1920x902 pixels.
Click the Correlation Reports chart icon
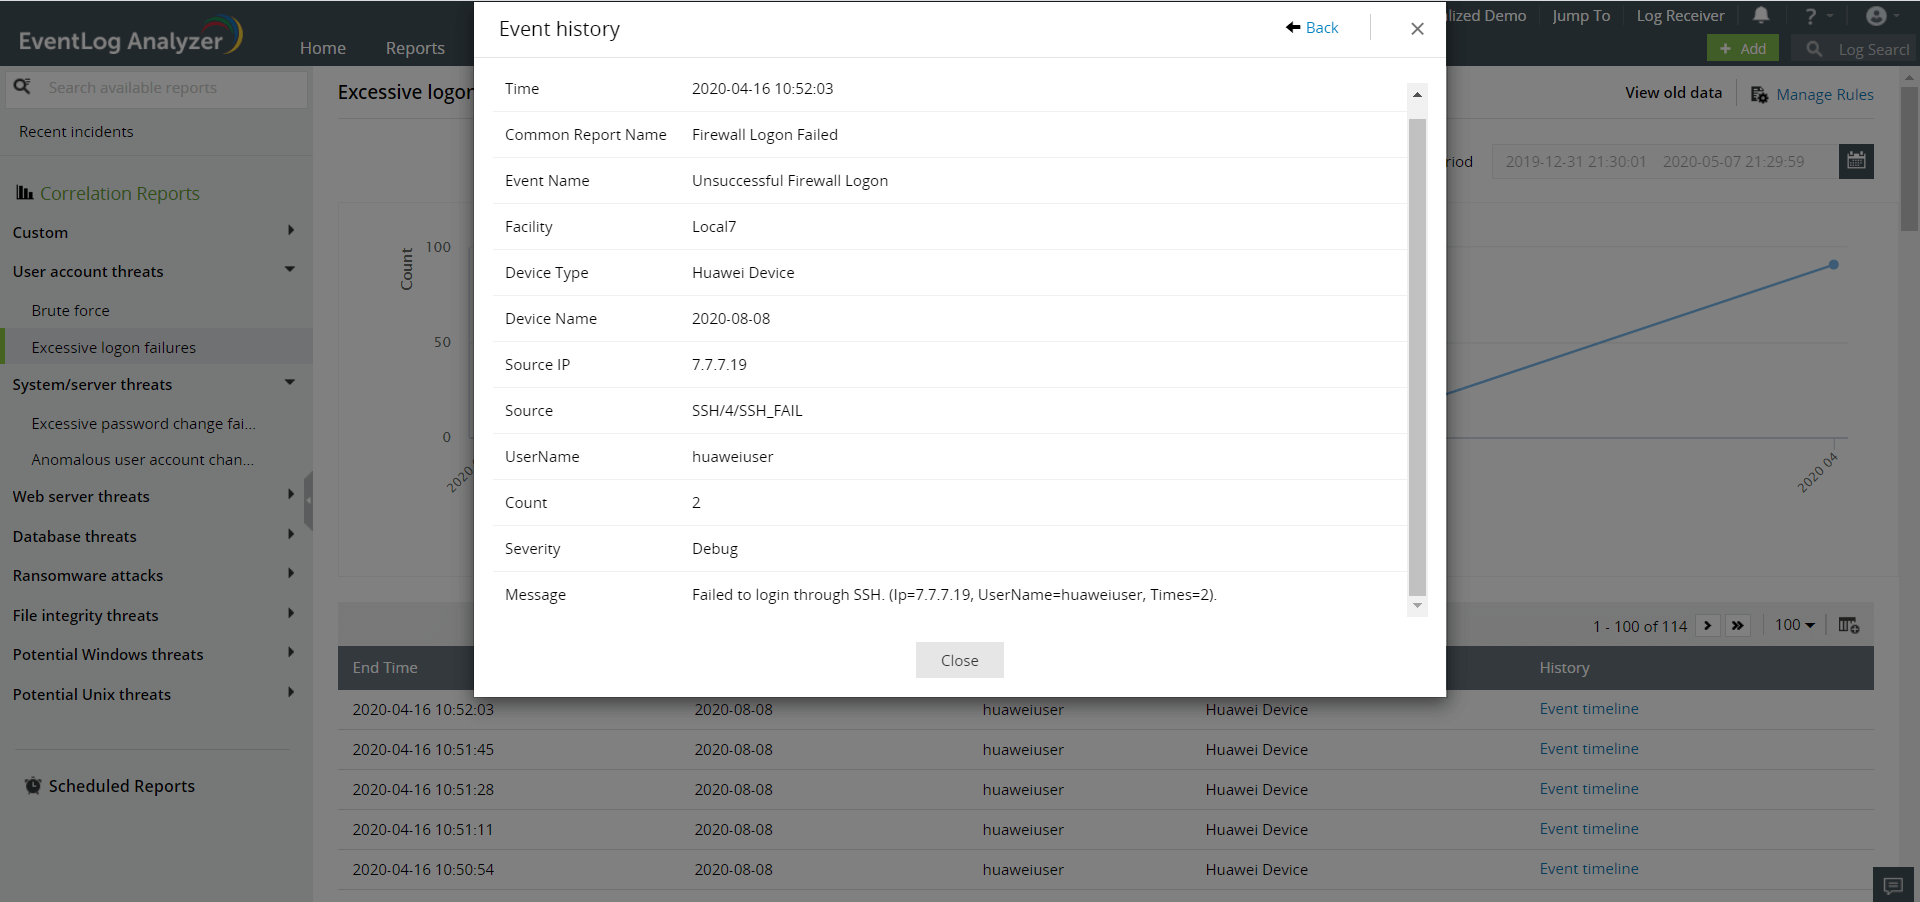tap(25, 193)
